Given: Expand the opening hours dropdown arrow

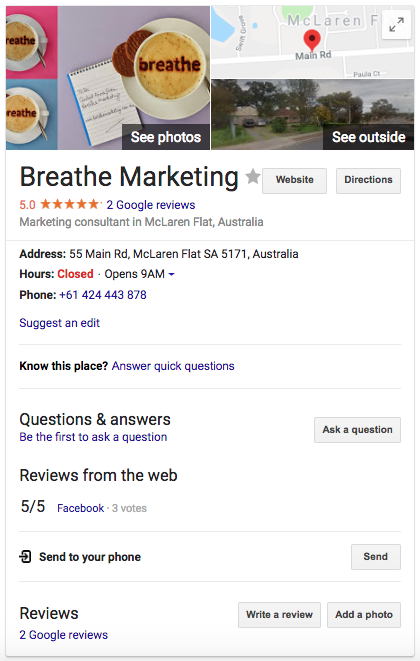Looking at the screenshot, I should click(x=171, y=274).
